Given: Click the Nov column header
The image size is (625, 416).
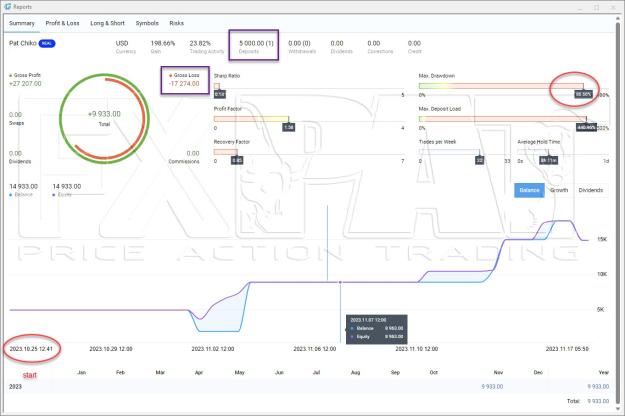Looking at the screenshot, I should click(x=498, y=372).
